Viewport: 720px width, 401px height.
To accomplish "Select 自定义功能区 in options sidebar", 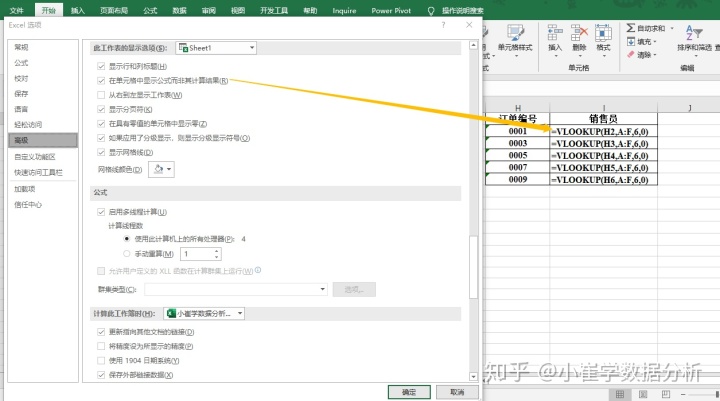I will (x=43, y=157).
